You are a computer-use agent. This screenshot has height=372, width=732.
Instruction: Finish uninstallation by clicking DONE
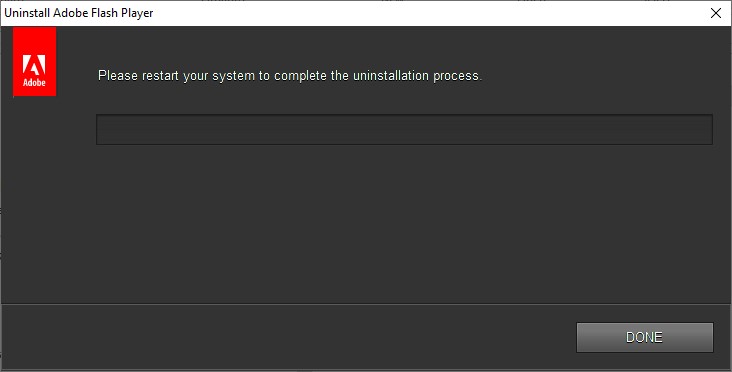[645, 337]
